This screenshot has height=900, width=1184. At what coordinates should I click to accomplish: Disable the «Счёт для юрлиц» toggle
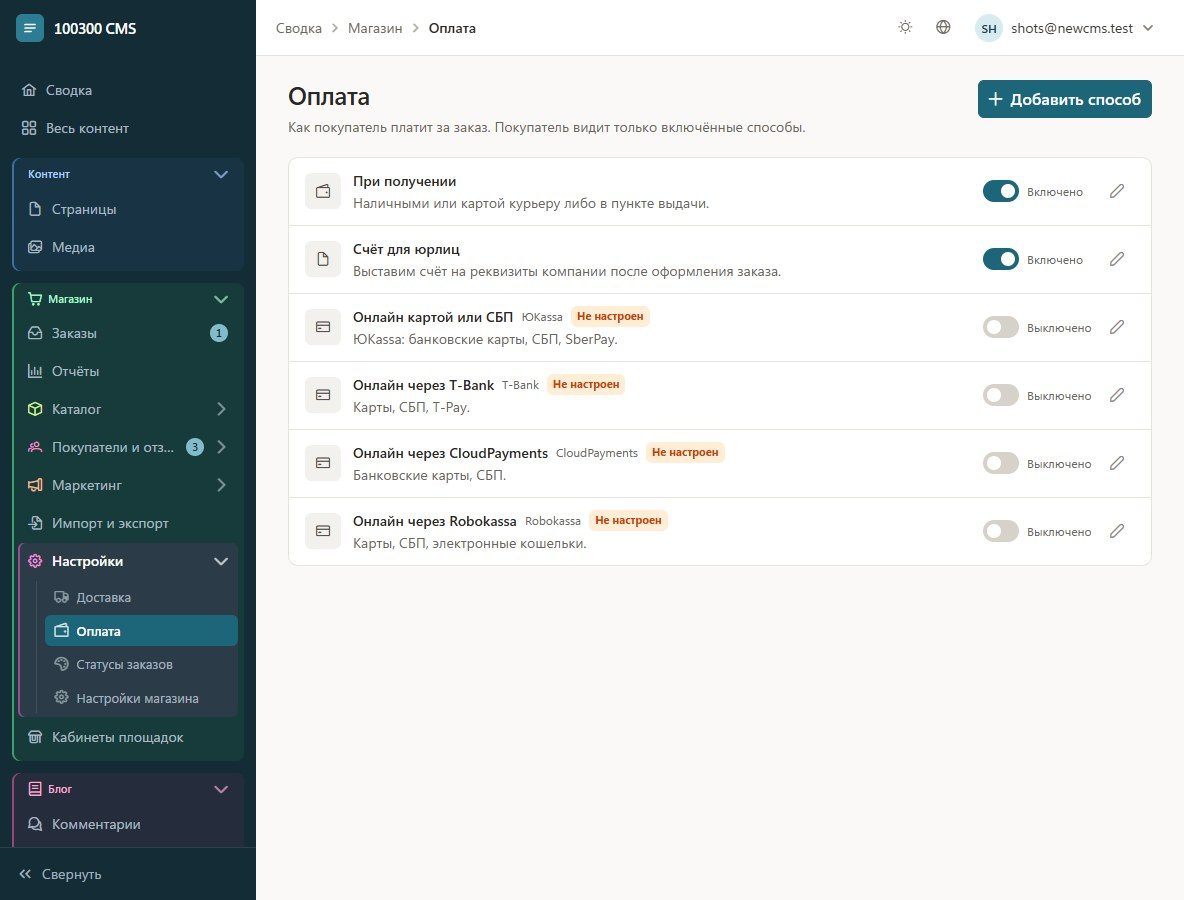pyautogui.click(x=1001, y=259)
